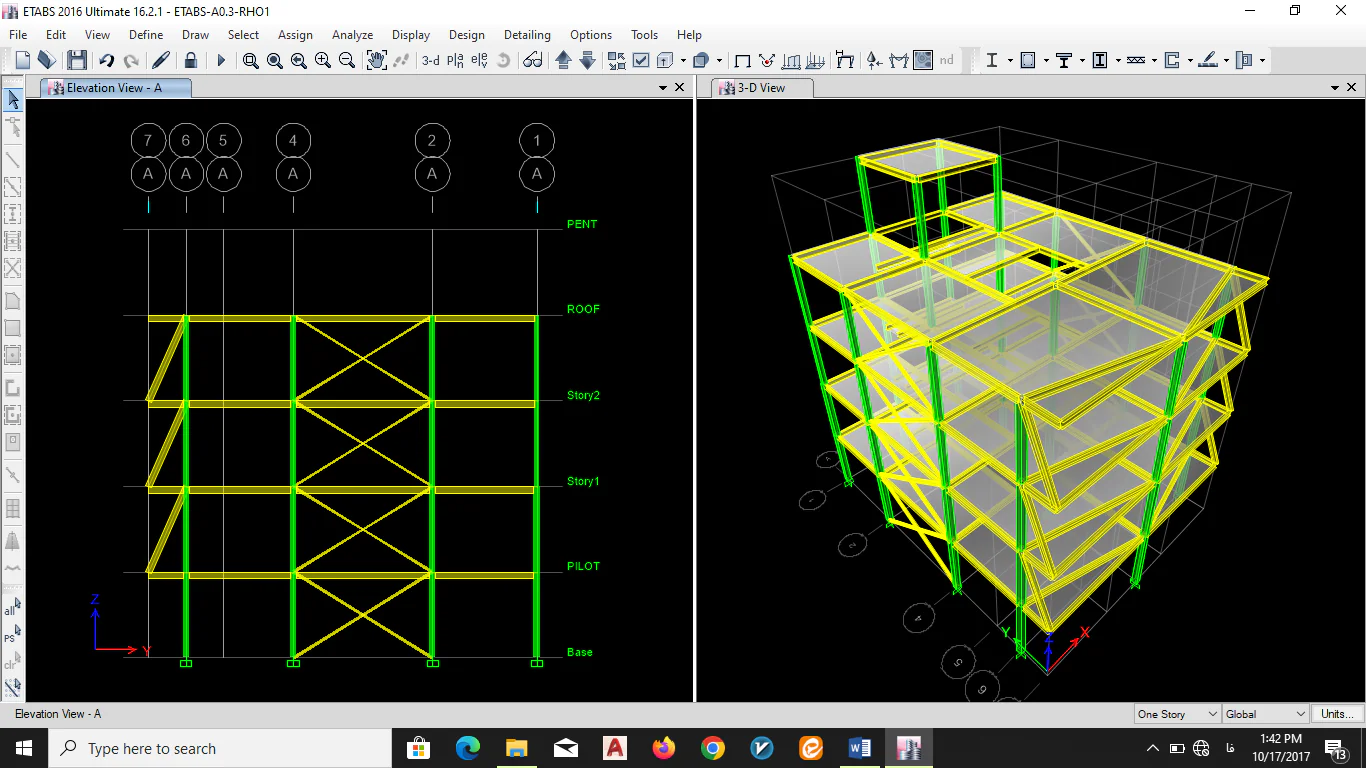Expand the Elevation View window list arrow
The height and width of the screenshot is (768, 1366).
[662, 88]
